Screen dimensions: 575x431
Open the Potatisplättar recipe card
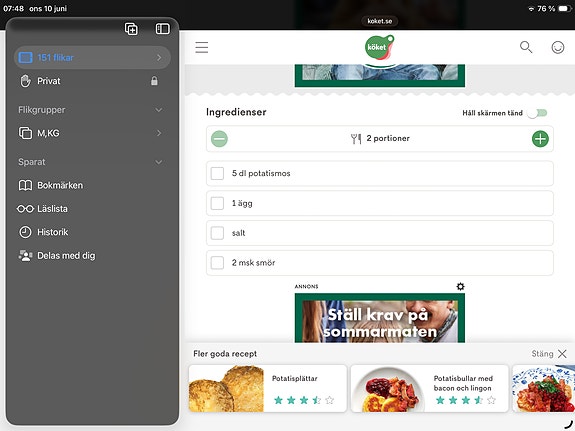click(x=268, y=388)
